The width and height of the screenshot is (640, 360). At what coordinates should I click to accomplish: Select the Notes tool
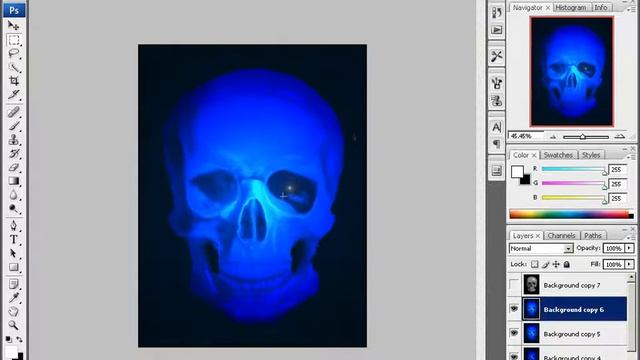click(13, 284)
